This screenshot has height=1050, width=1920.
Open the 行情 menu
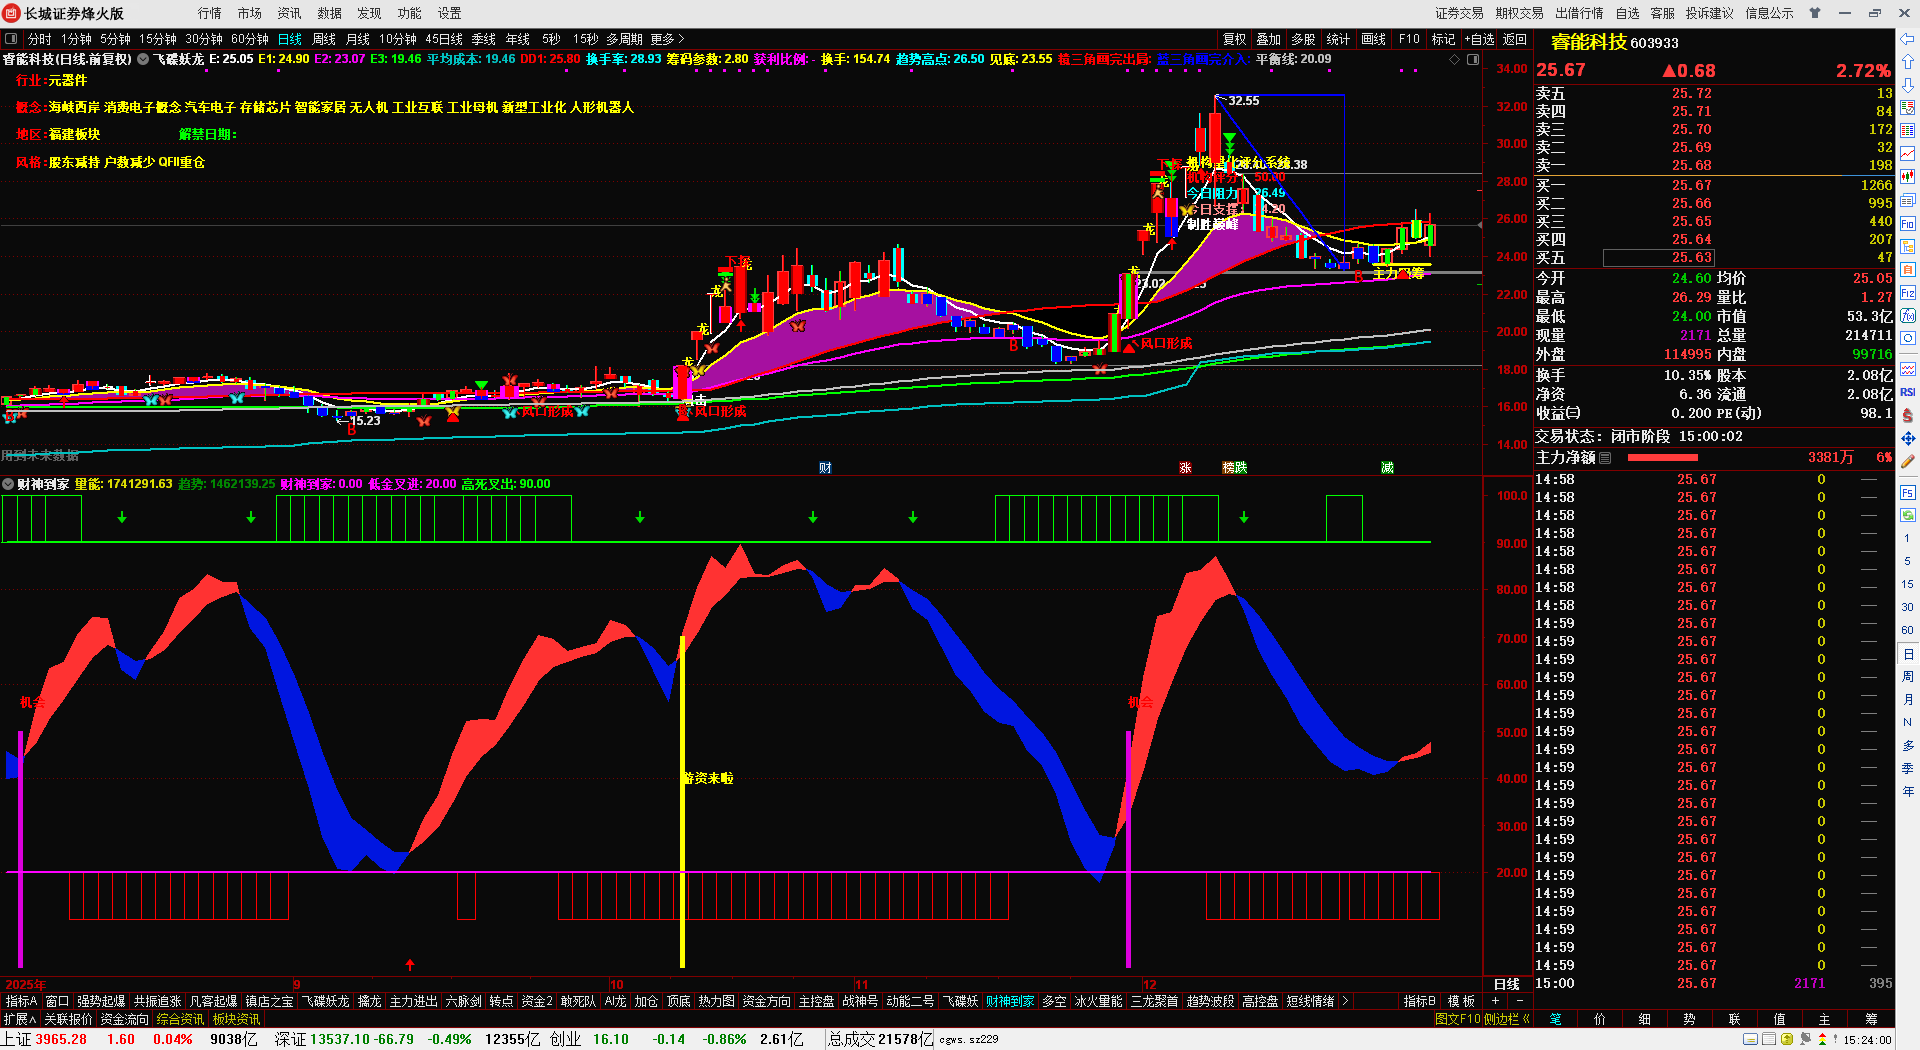210,13
